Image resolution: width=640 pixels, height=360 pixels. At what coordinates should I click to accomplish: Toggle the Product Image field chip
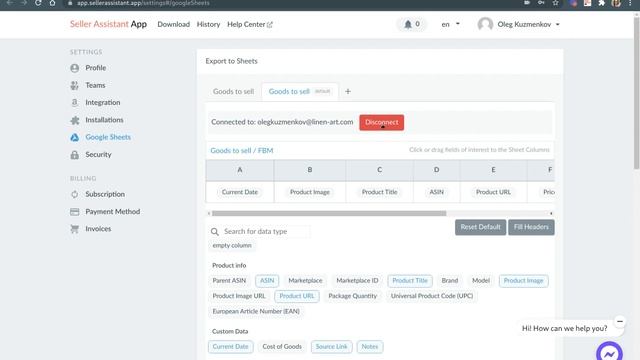coord(523,281)
